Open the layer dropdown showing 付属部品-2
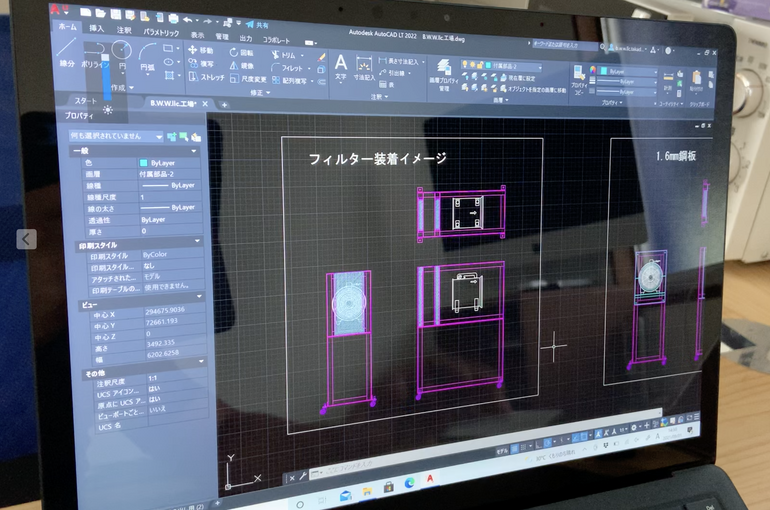Viewport: 770px width, 510px height. coord(501,65)
